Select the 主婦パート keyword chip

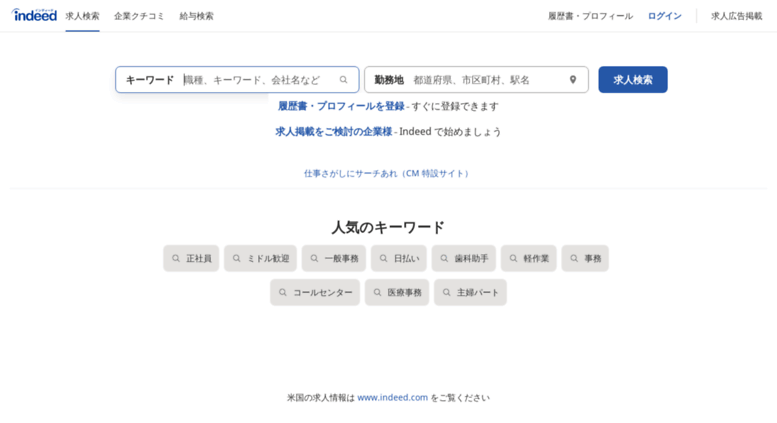tap(470, 292)
